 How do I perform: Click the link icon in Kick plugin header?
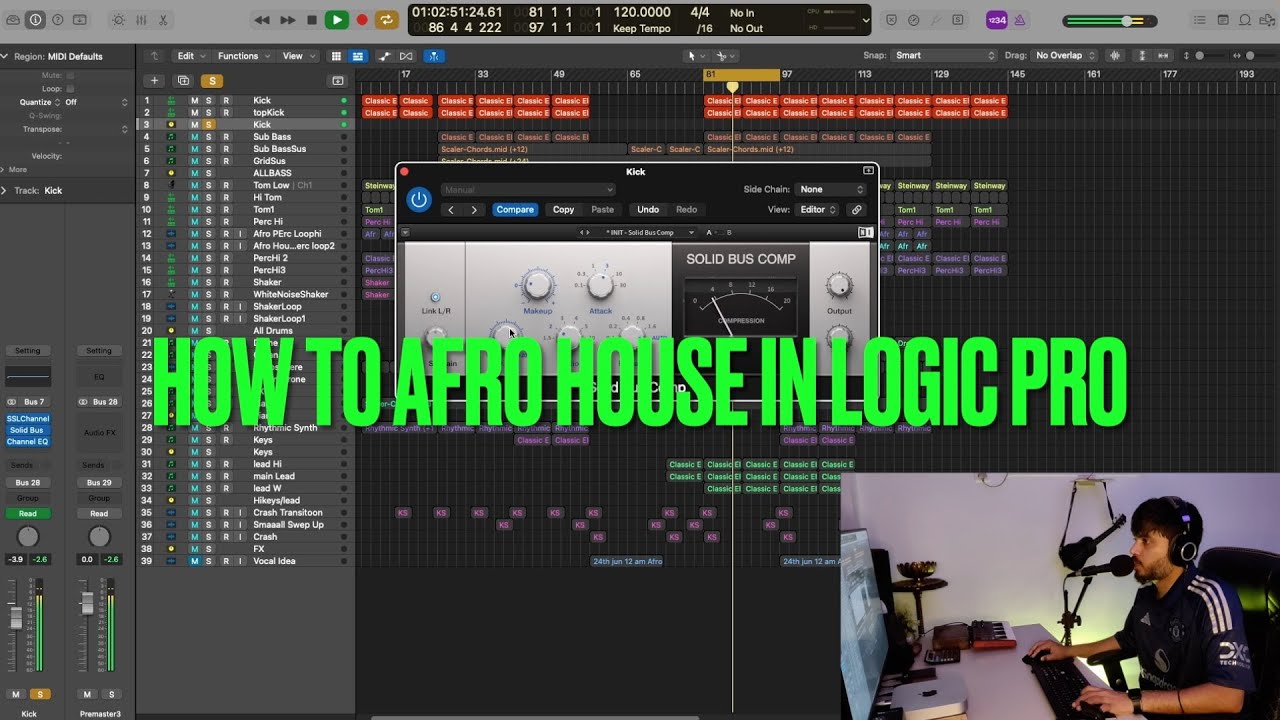(856, 210)
